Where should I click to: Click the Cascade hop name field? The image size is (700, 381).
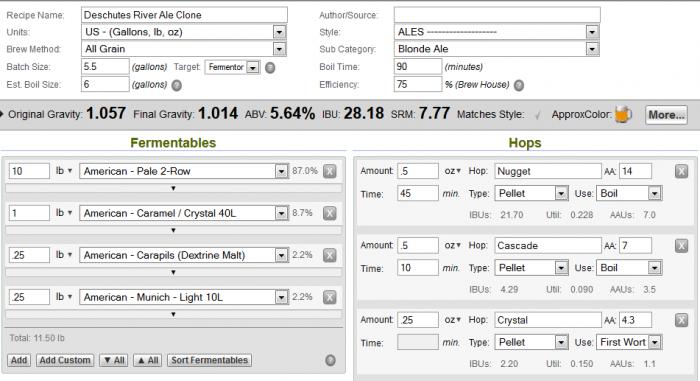pos(548,245)
